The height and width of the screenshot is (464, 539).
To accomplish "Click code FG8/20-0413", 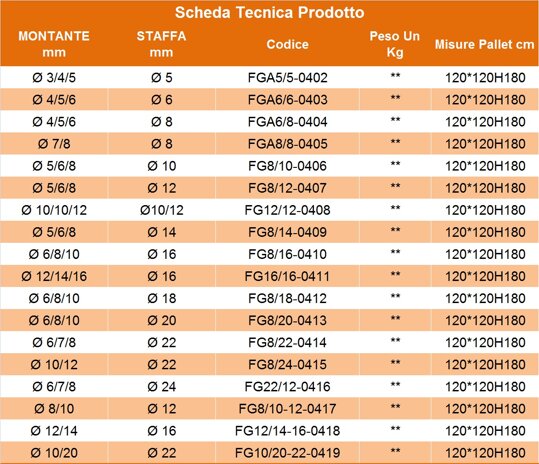I will (x=287, y=320).
